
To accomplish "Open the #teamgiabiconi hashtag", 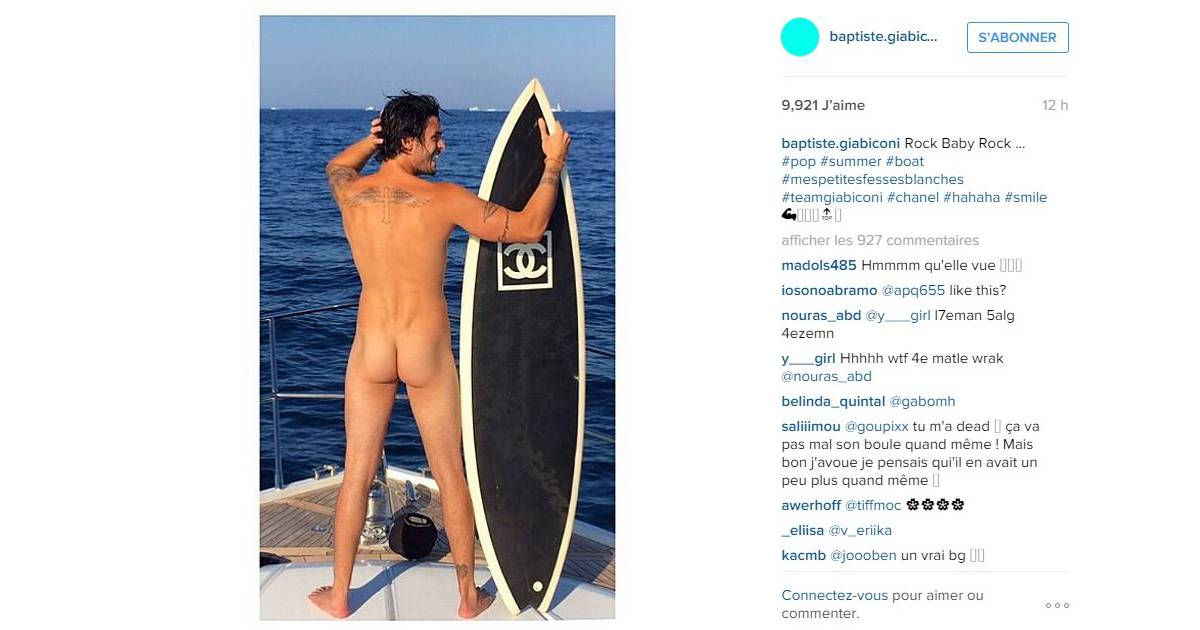I will click(832, 197).
